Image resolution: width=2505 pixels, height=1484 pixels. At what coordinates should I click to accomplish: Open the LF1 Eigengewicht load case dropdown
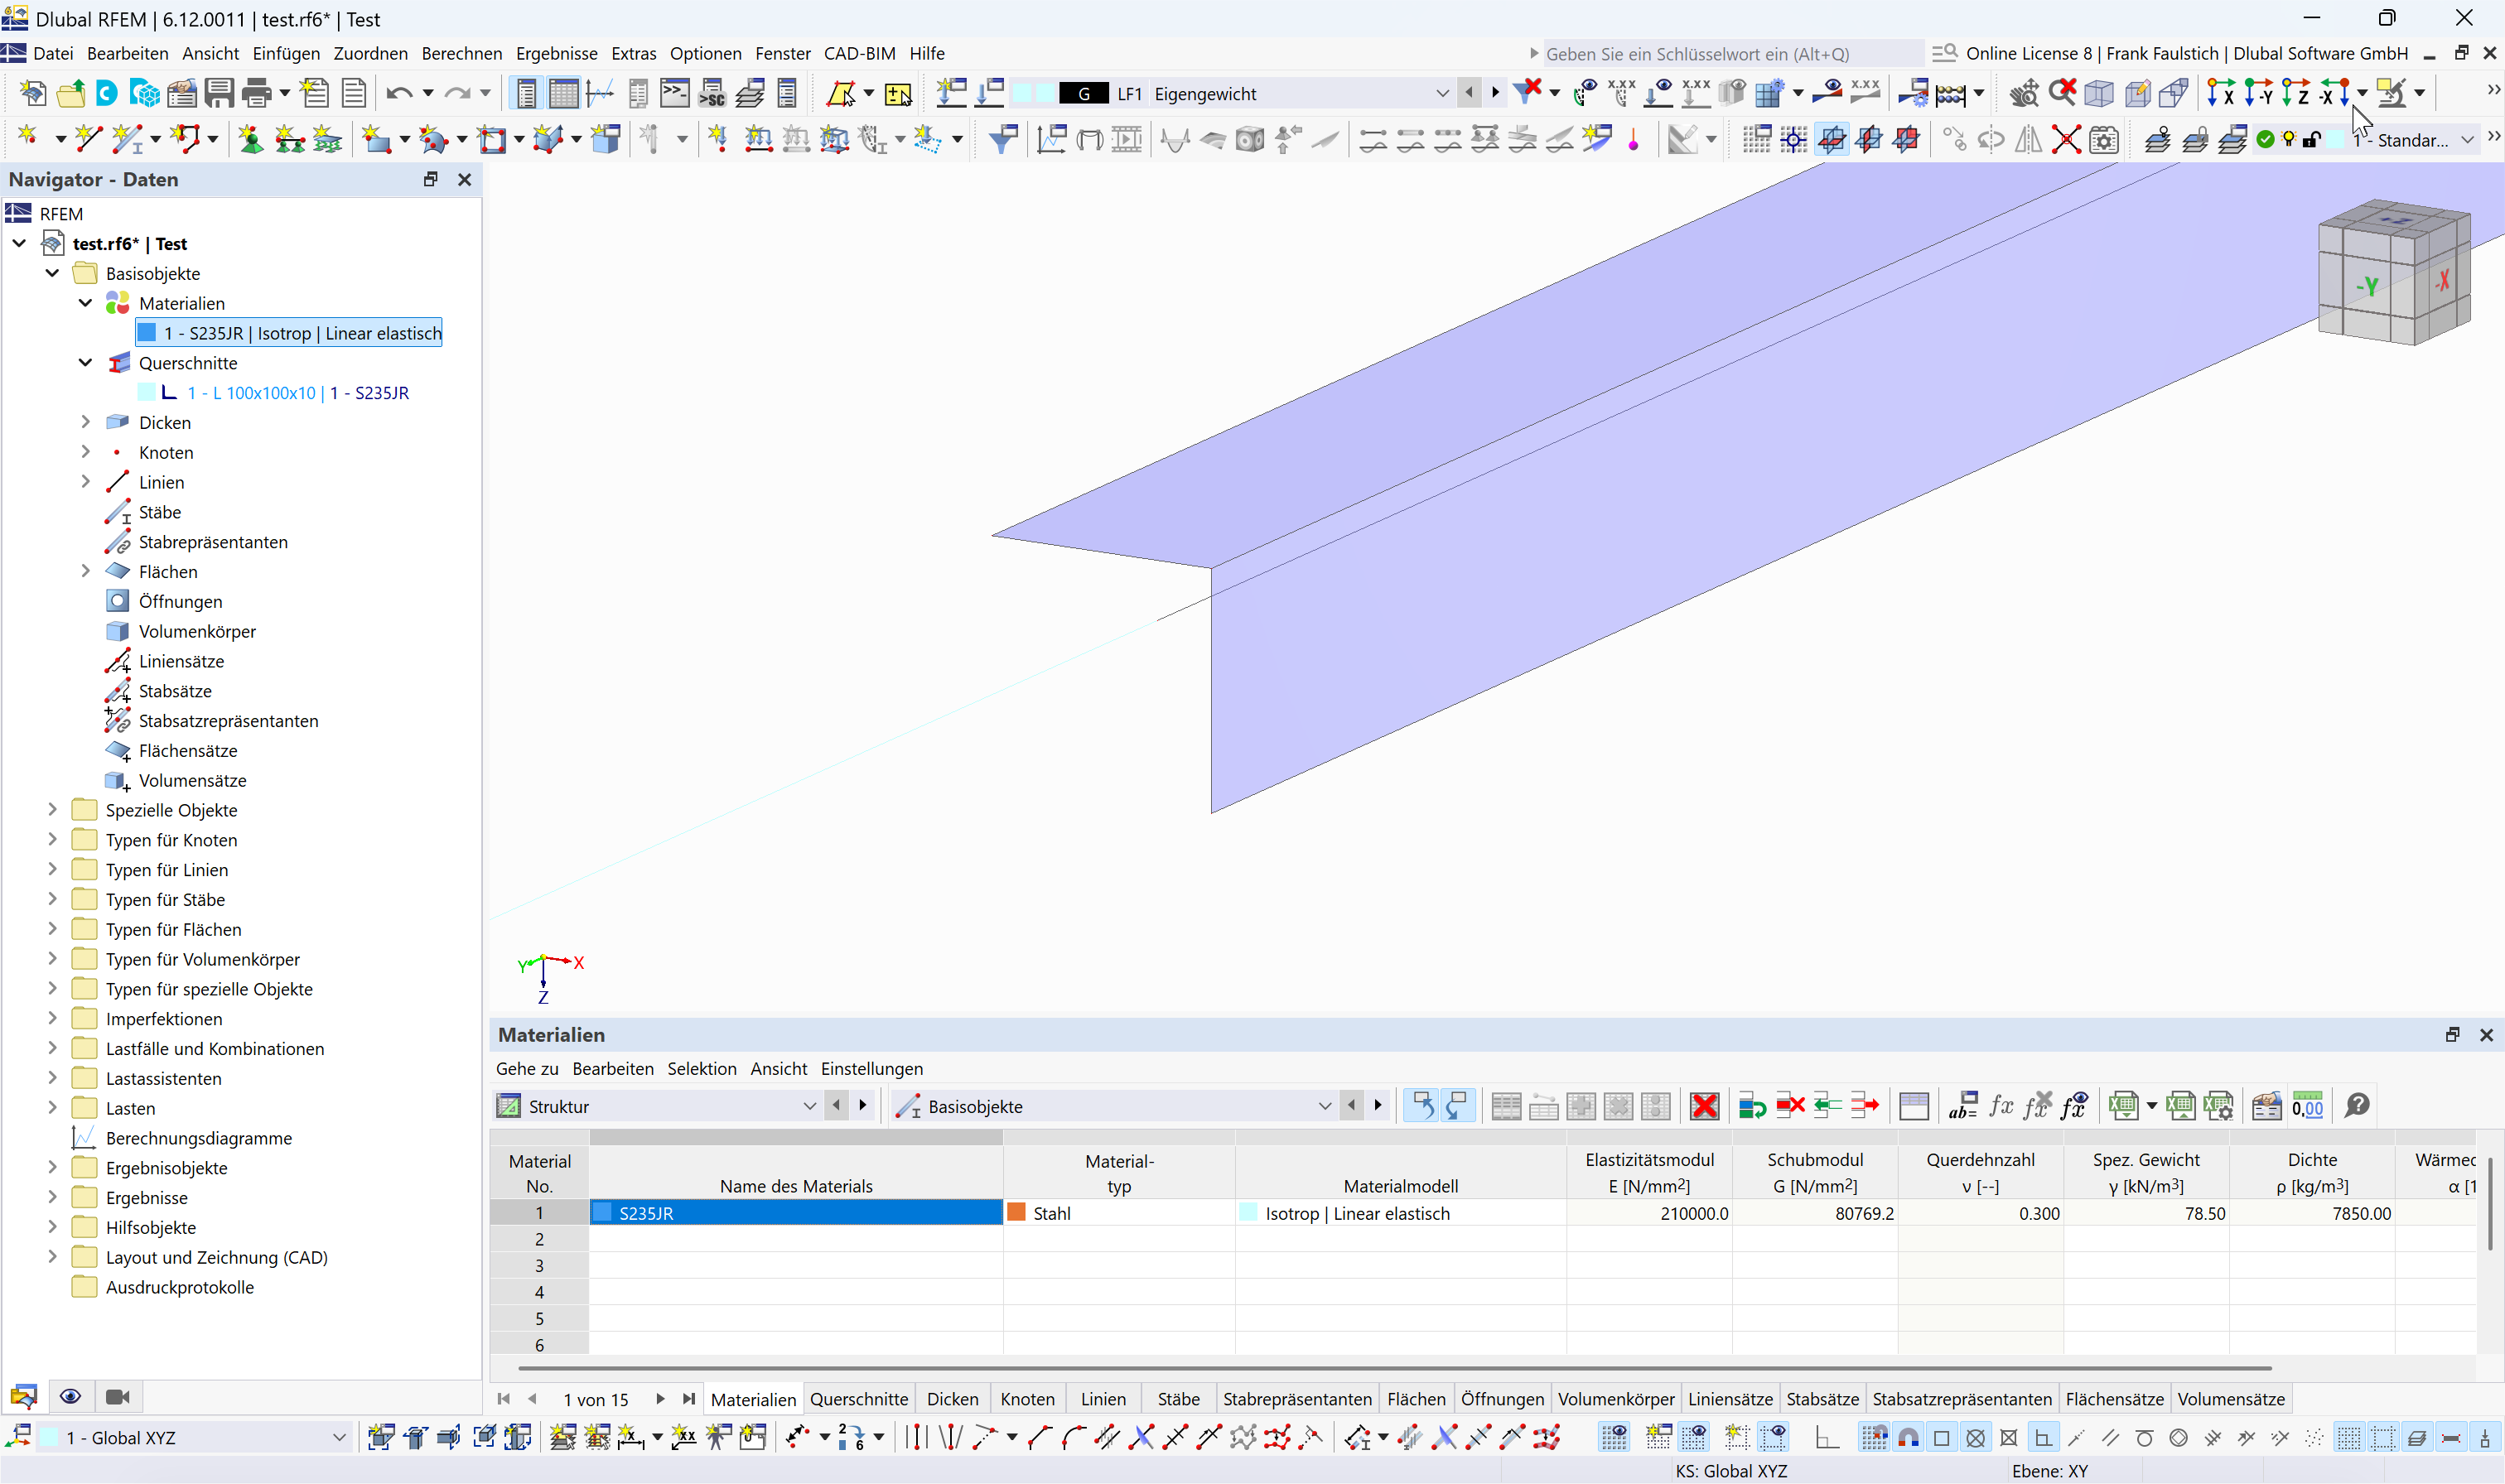tap(1441, 93)
